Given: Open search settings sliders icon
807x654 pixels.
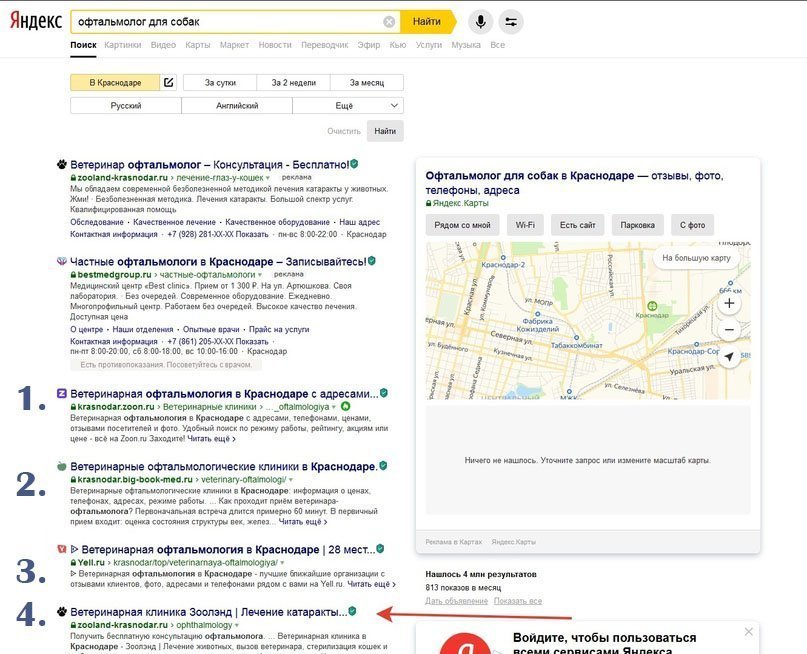Looking at the screenshot, I should pos(511,22).
